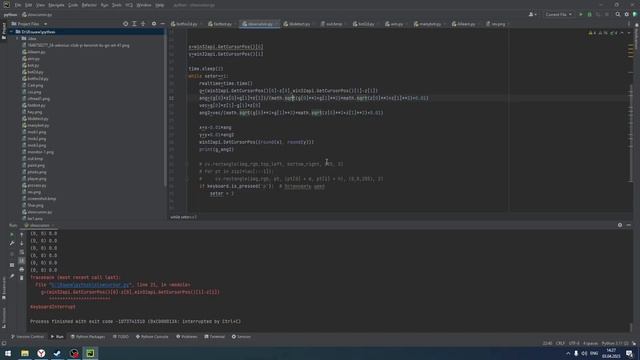Click the Debug bug icon in toolbar

589,14
